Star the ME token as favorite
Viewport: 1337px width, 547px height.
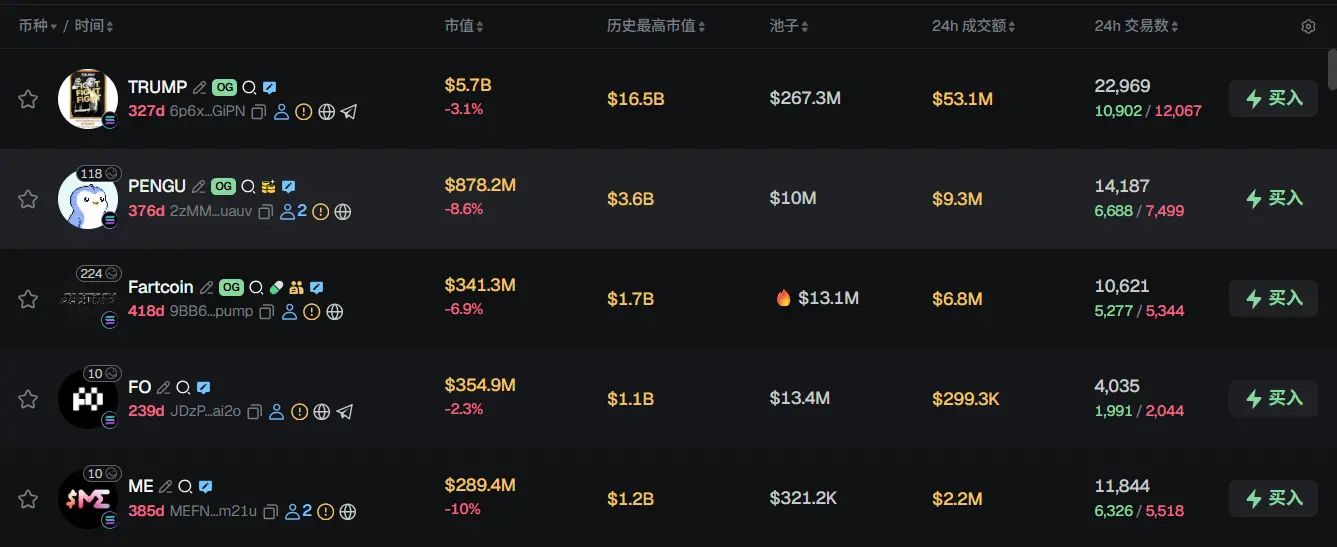click(x=28, y=499)
